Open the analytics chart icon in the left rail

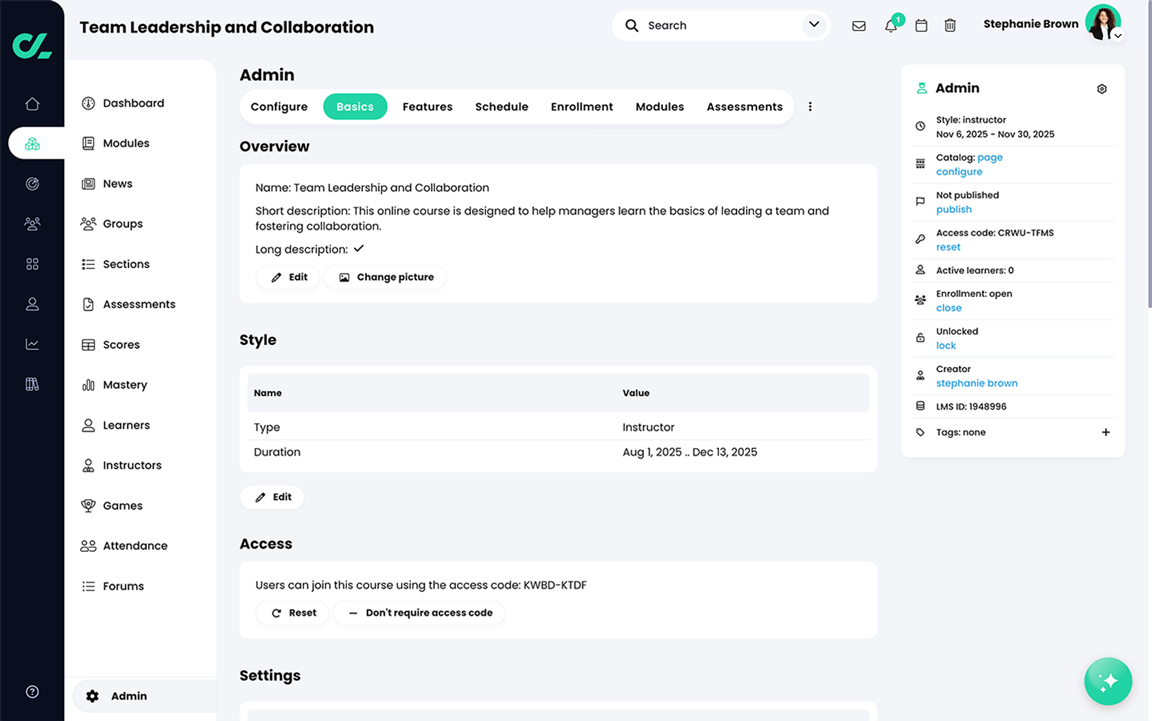click(32, 343)
